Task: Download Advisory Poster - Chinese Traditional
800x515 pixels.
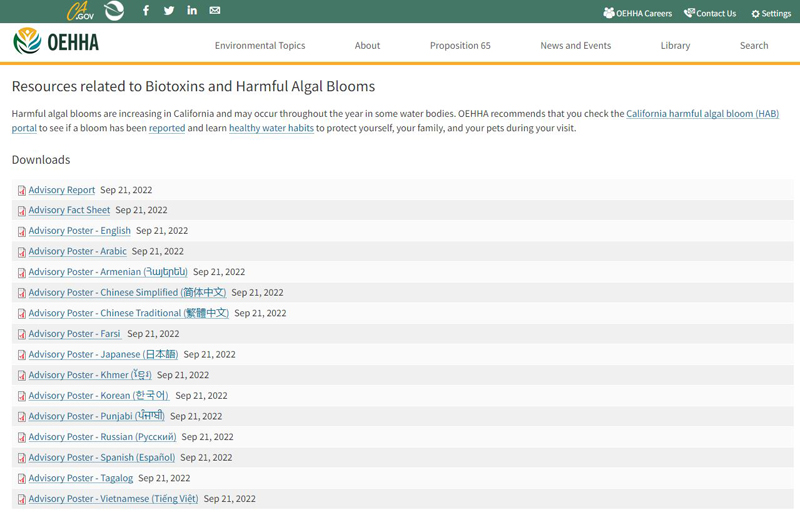Action: point(129,313)
